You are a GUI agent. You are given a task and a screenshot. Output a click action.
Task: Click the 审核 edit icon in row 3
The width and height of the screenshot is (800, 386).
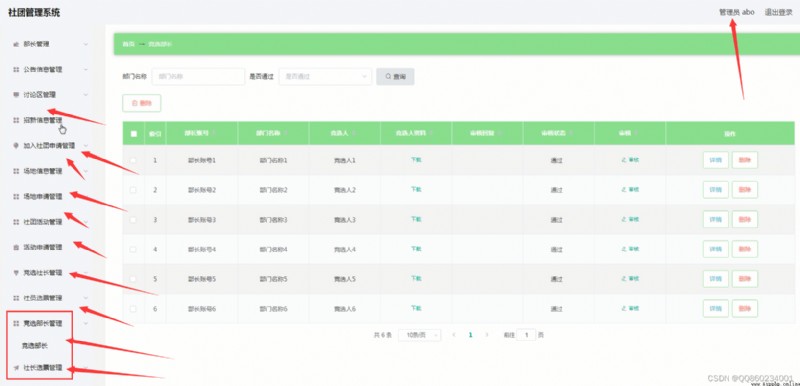click(623, 219)
